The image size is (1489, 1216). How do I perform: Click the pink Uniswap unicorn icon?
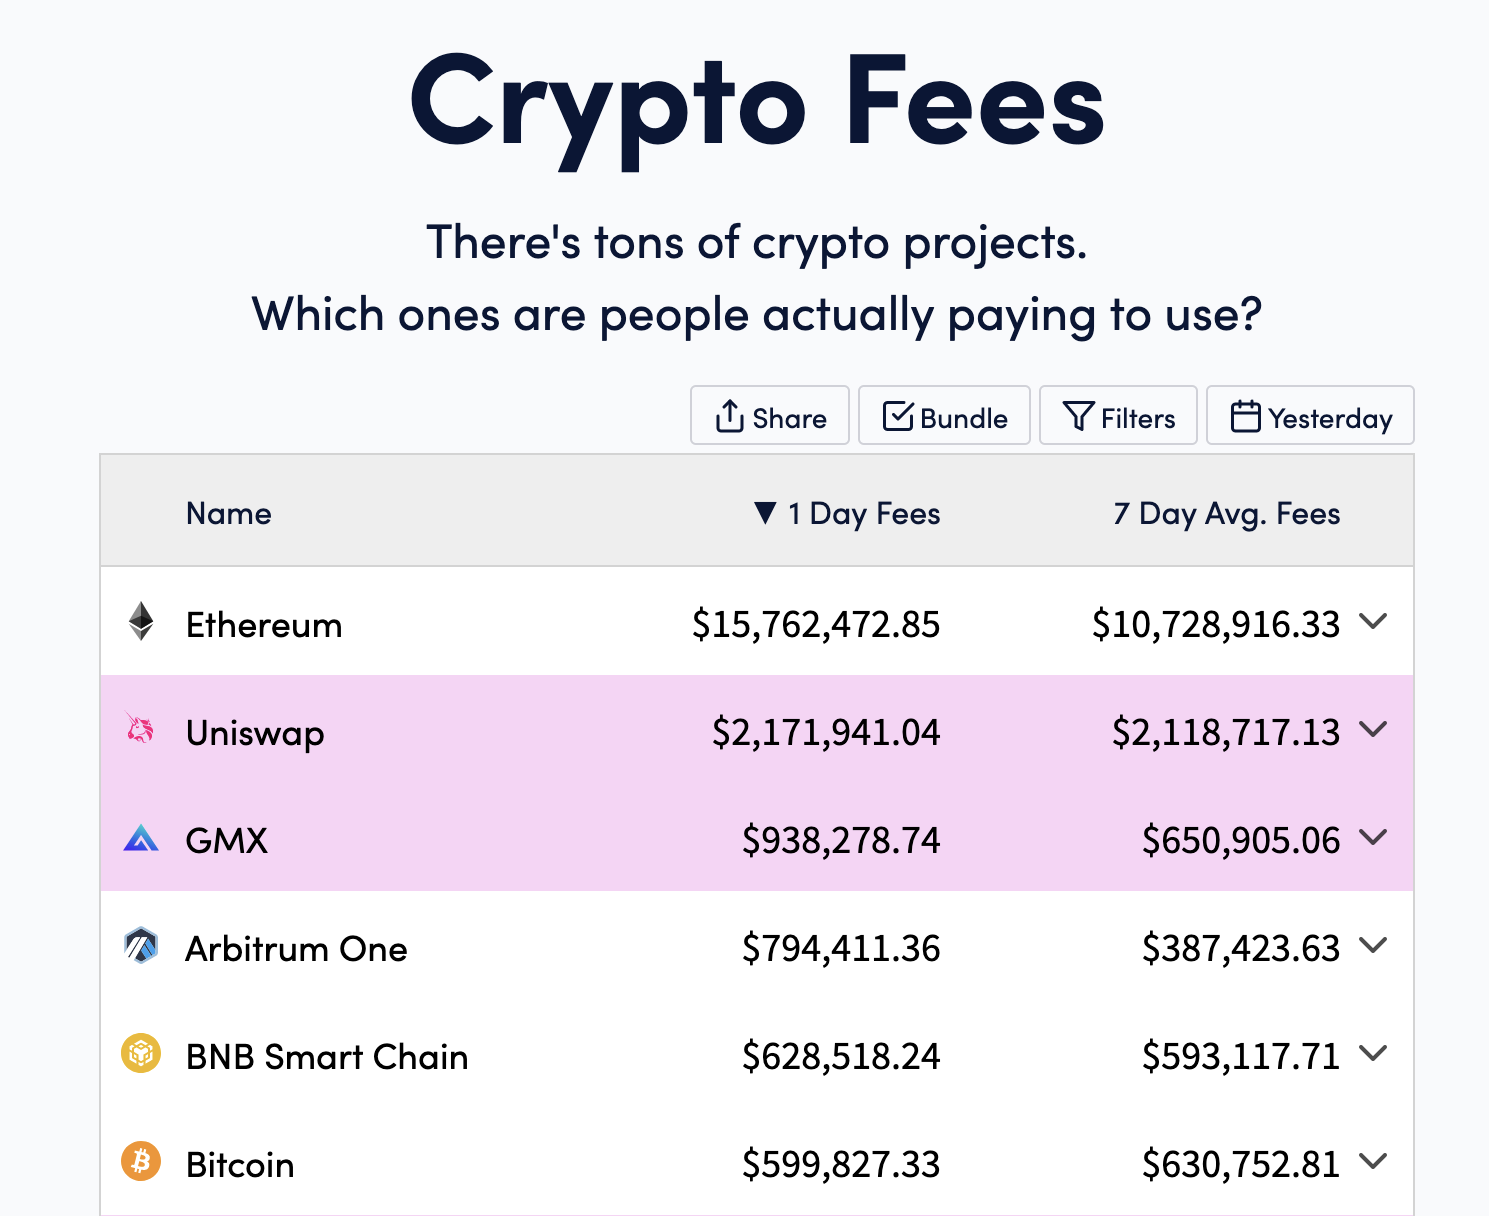[x=140, y=729]
